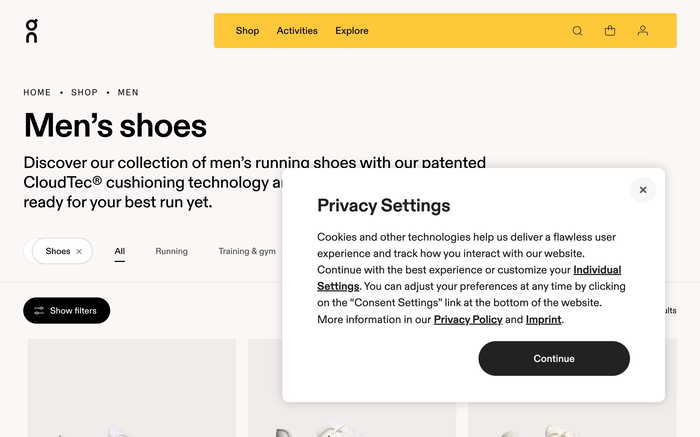
Task: Open the Explore menu
Action: 352,31
